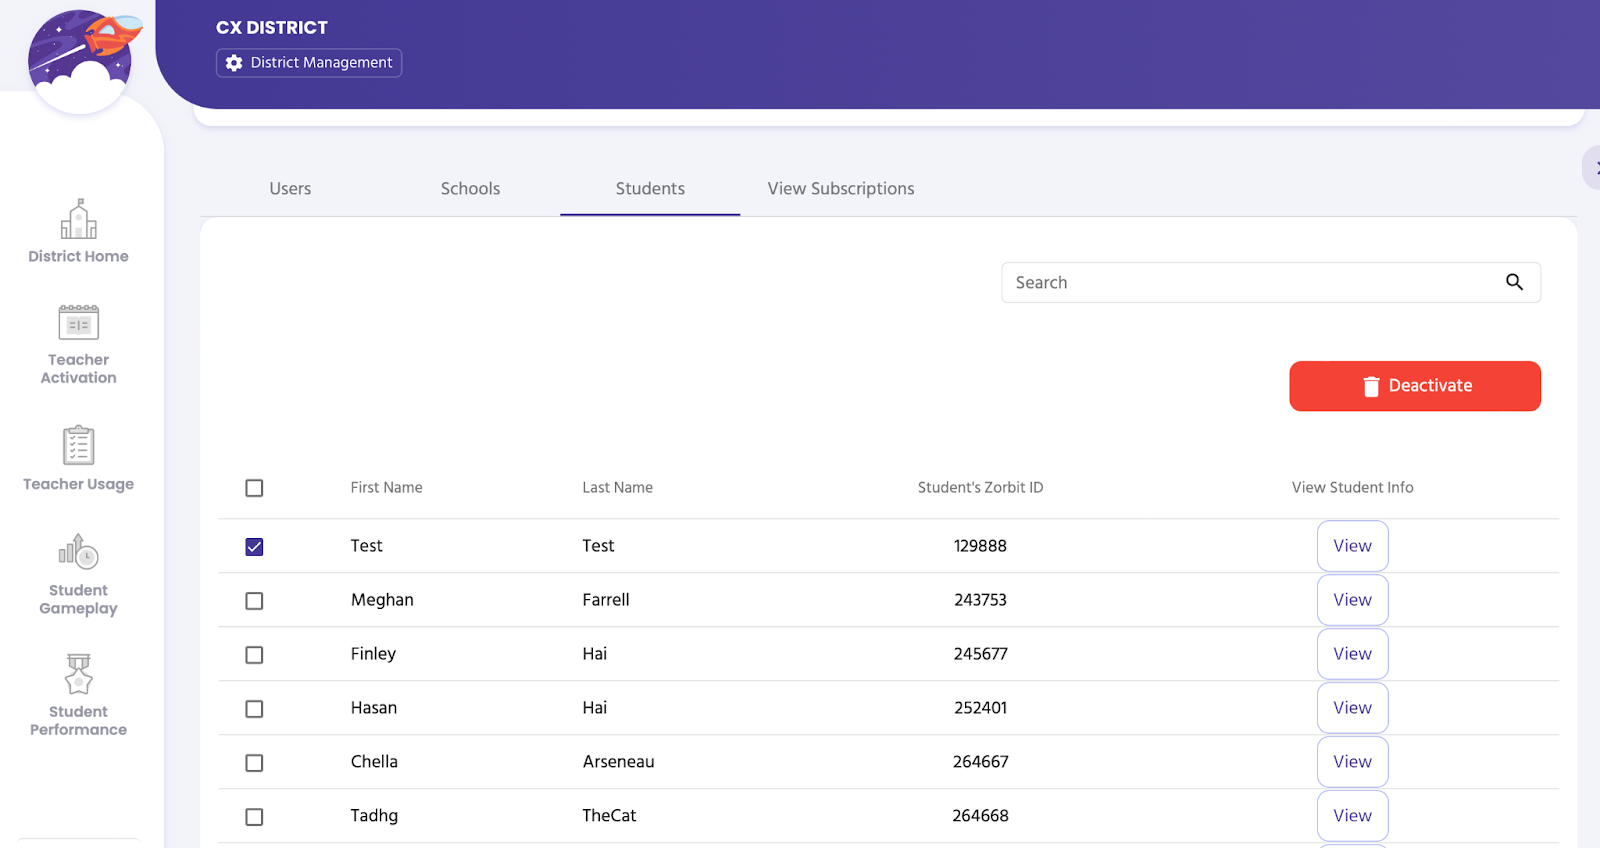The width and height of the screenshot is (1600, 848).
Task: Open the Teacher Activation page
Action: coord(78,344)
